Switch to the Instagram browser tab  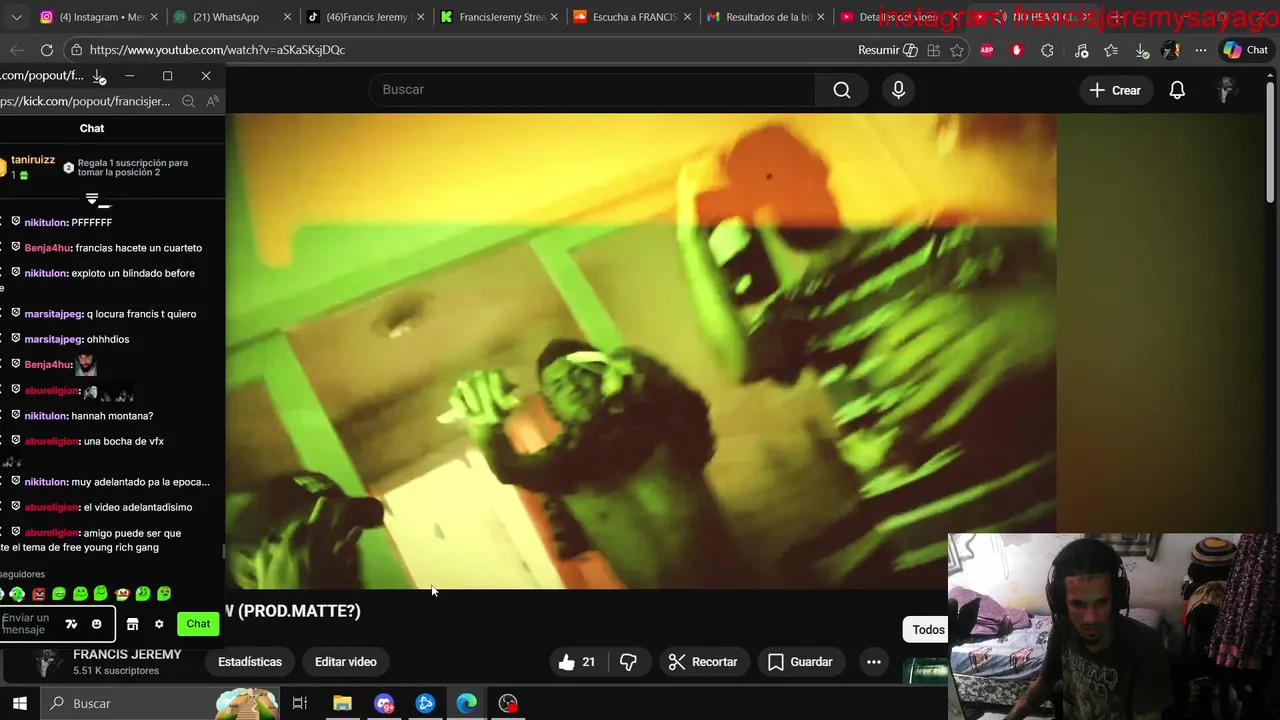(96, 17)
